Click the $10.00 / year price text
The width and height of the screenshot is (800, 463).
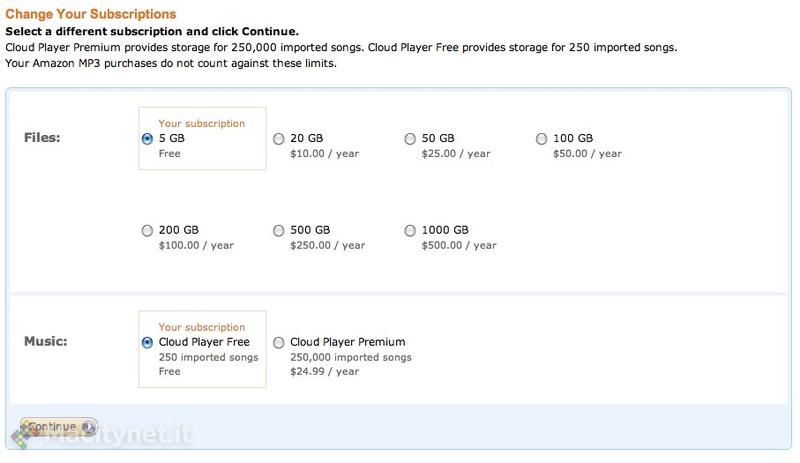324,154
